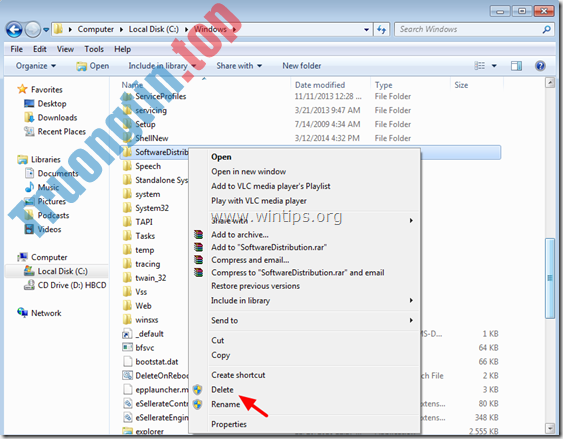Click WinRAR icon beside Add to archive
Viewport: 563px width, 439px height.
[x=199, y=235]
